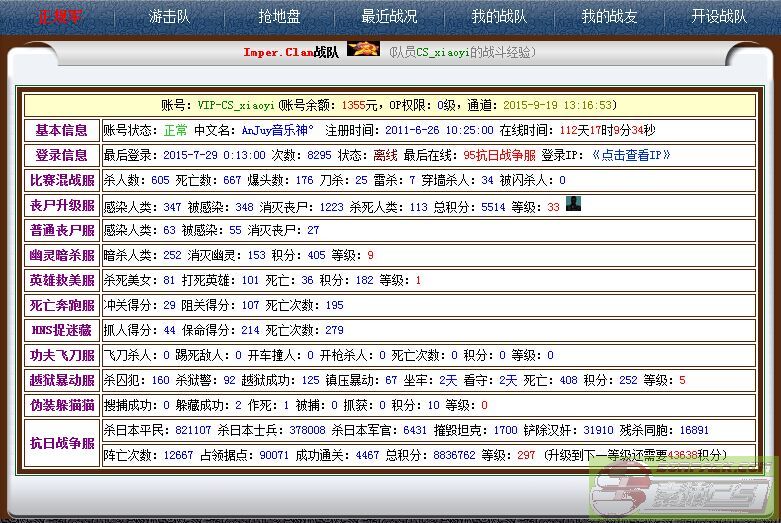Select the 抢地盘 tab

coord(279,17)
